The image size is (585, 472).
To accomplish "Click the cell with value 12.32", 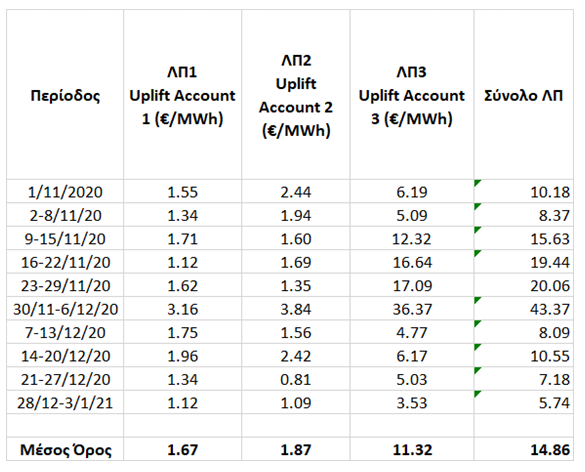I will tap(412, 238).
